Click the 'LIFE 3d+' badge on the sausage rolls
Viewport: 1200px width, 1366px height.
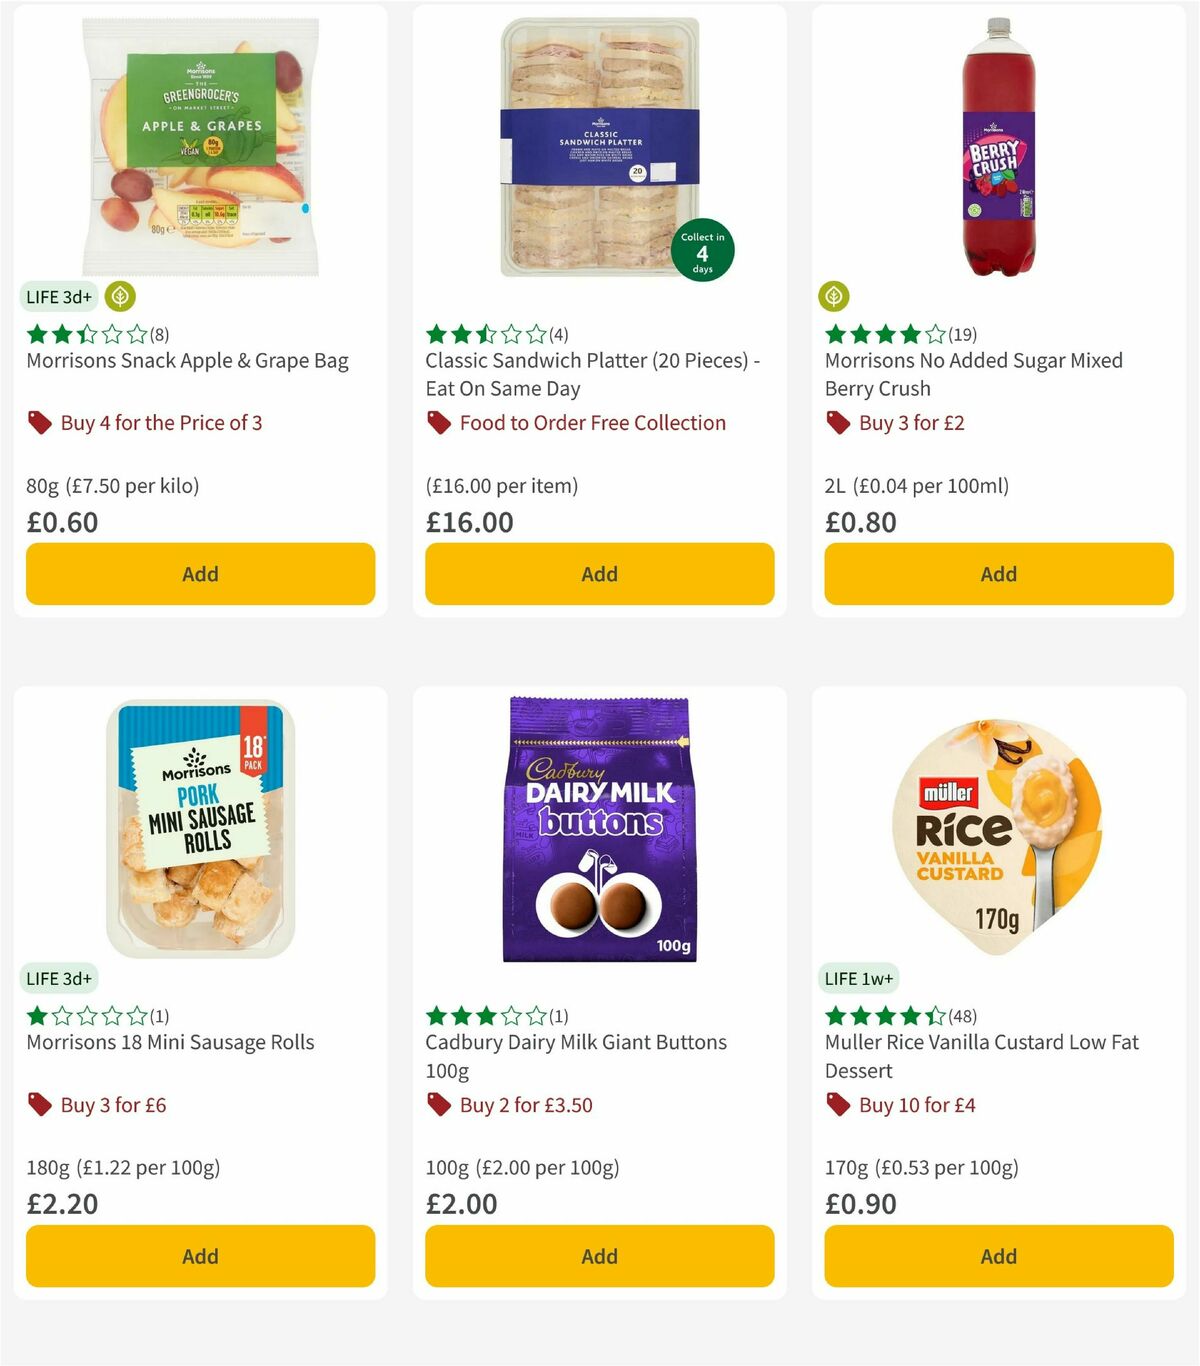pyautogui.click(x=60, y=978)
